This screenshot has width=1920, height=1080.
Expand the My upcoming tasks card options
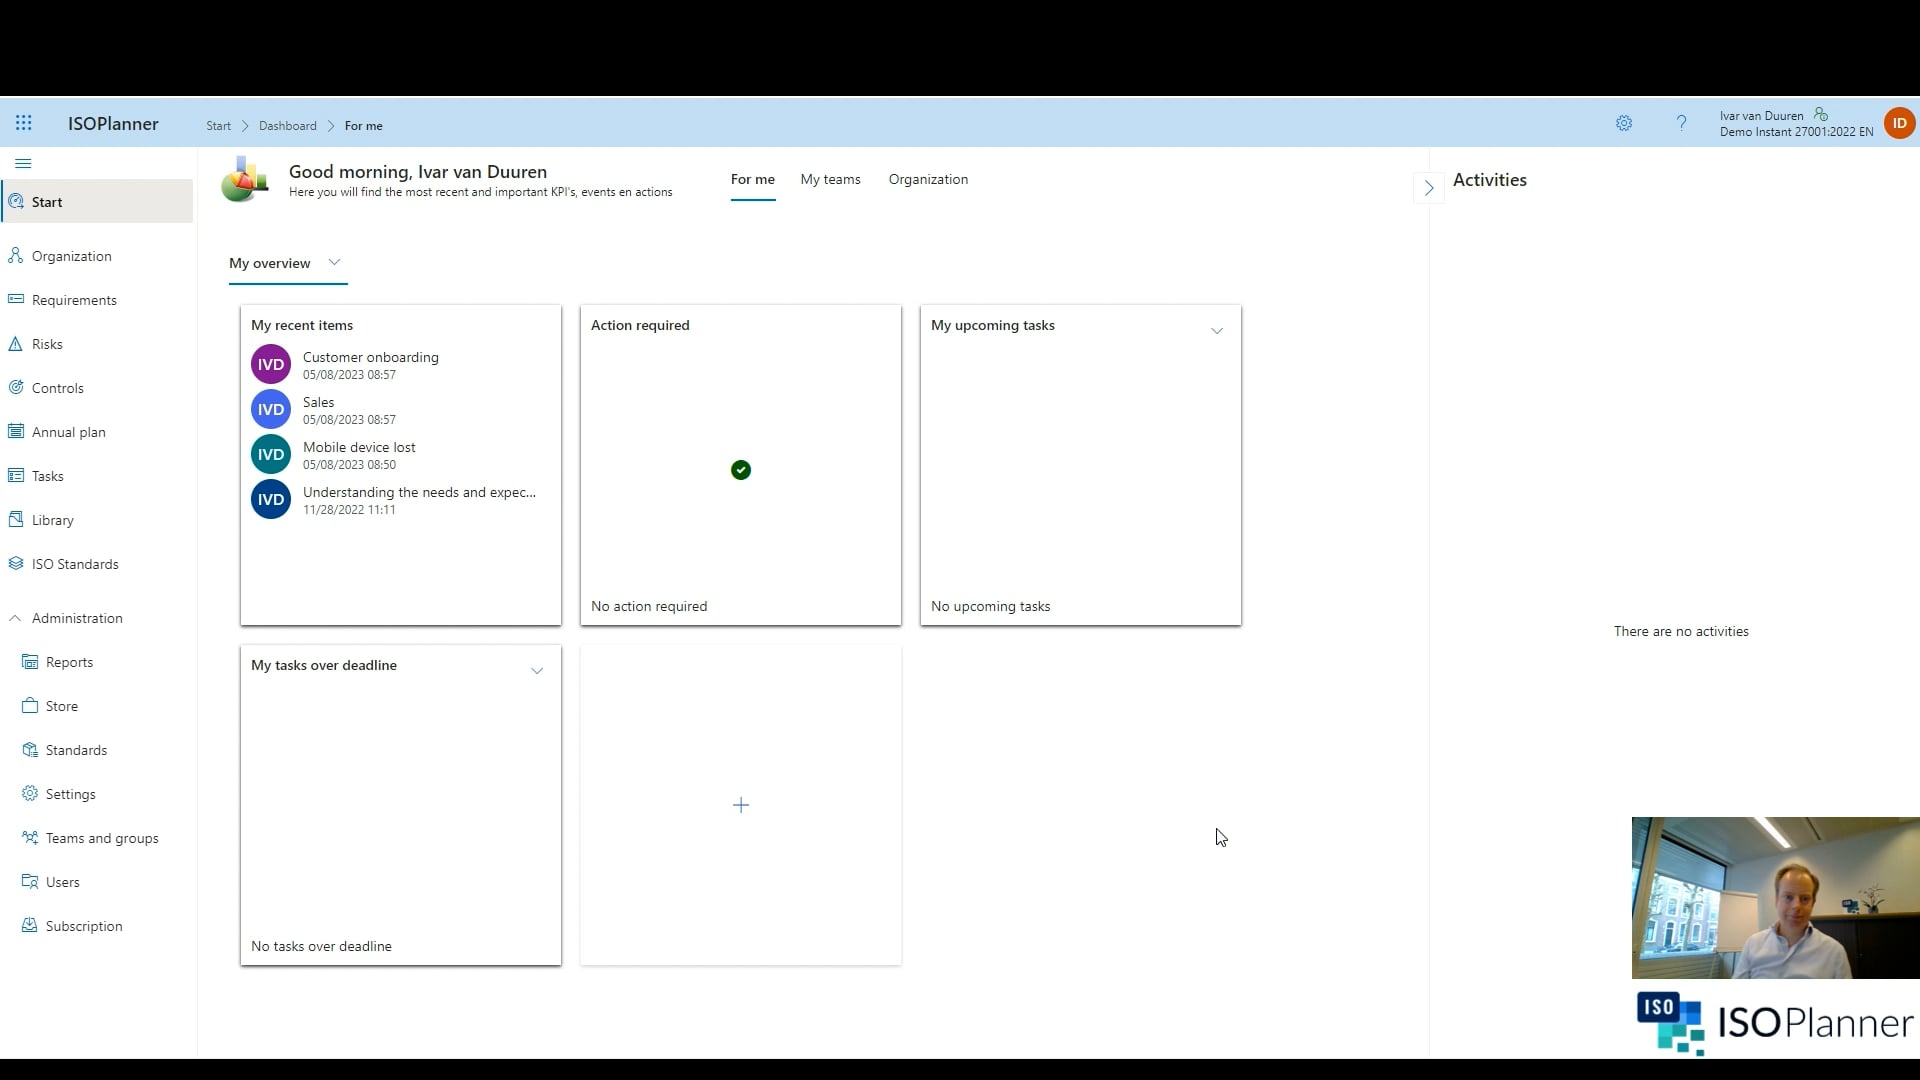tap(1216, 330)
